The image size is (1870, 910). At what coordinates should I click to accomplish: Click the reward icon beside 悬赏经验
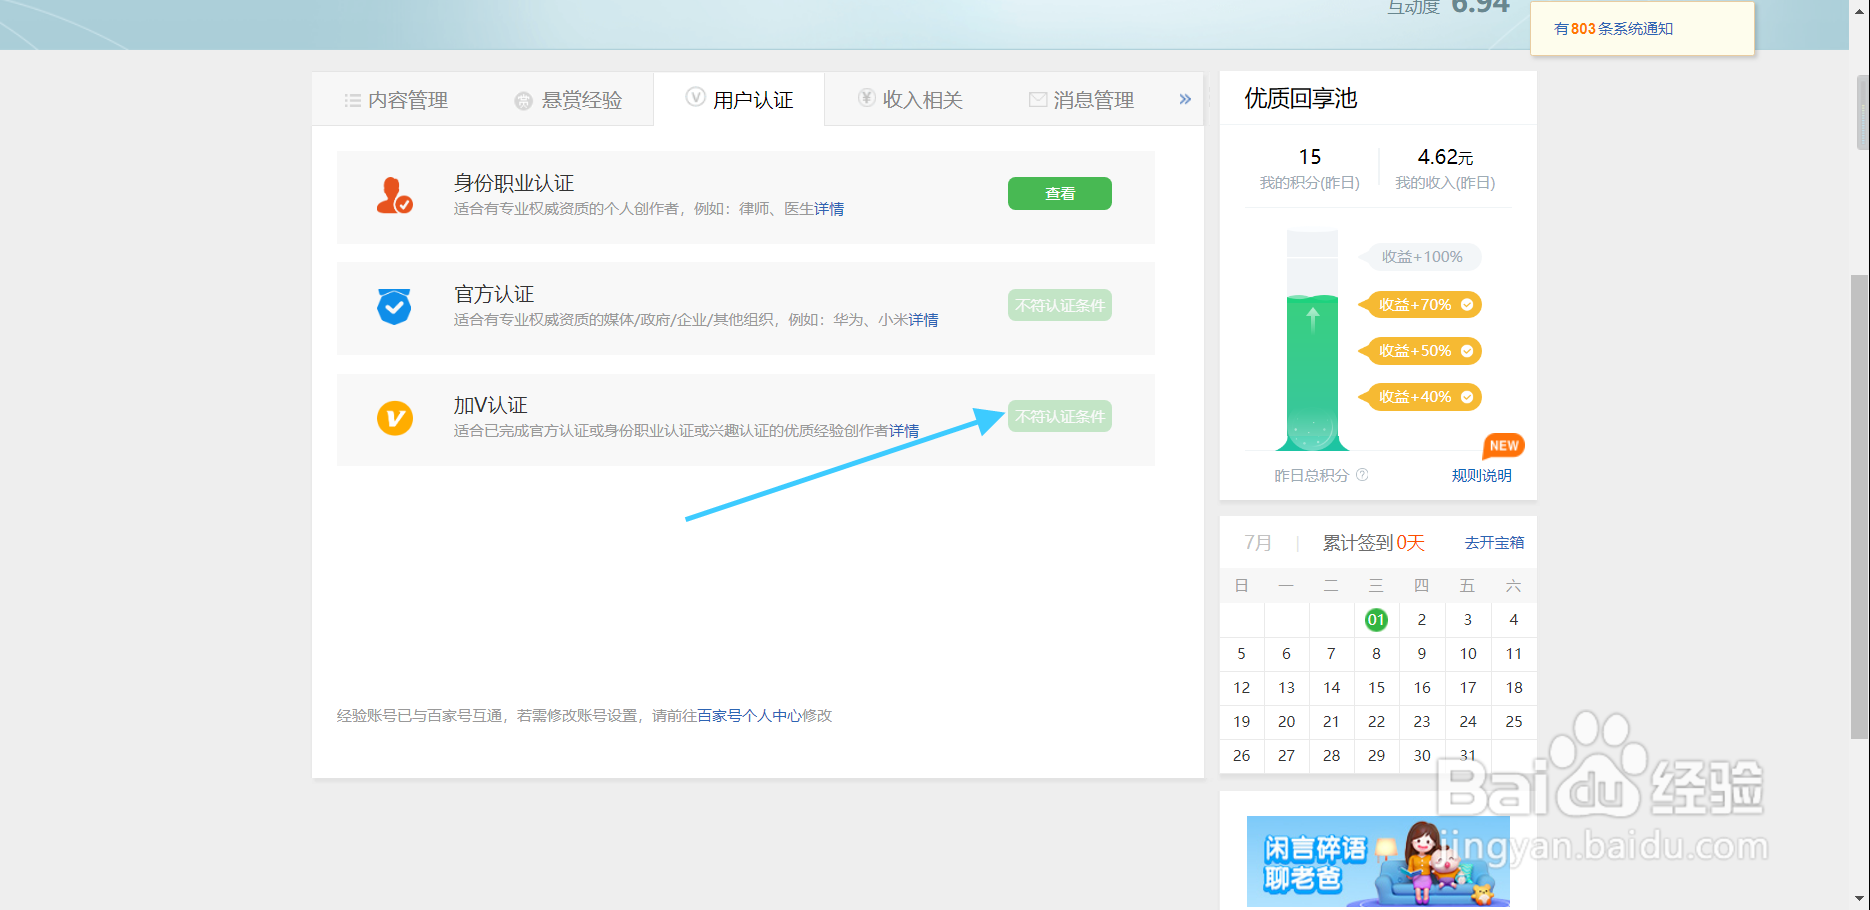(x=523, y=100)
